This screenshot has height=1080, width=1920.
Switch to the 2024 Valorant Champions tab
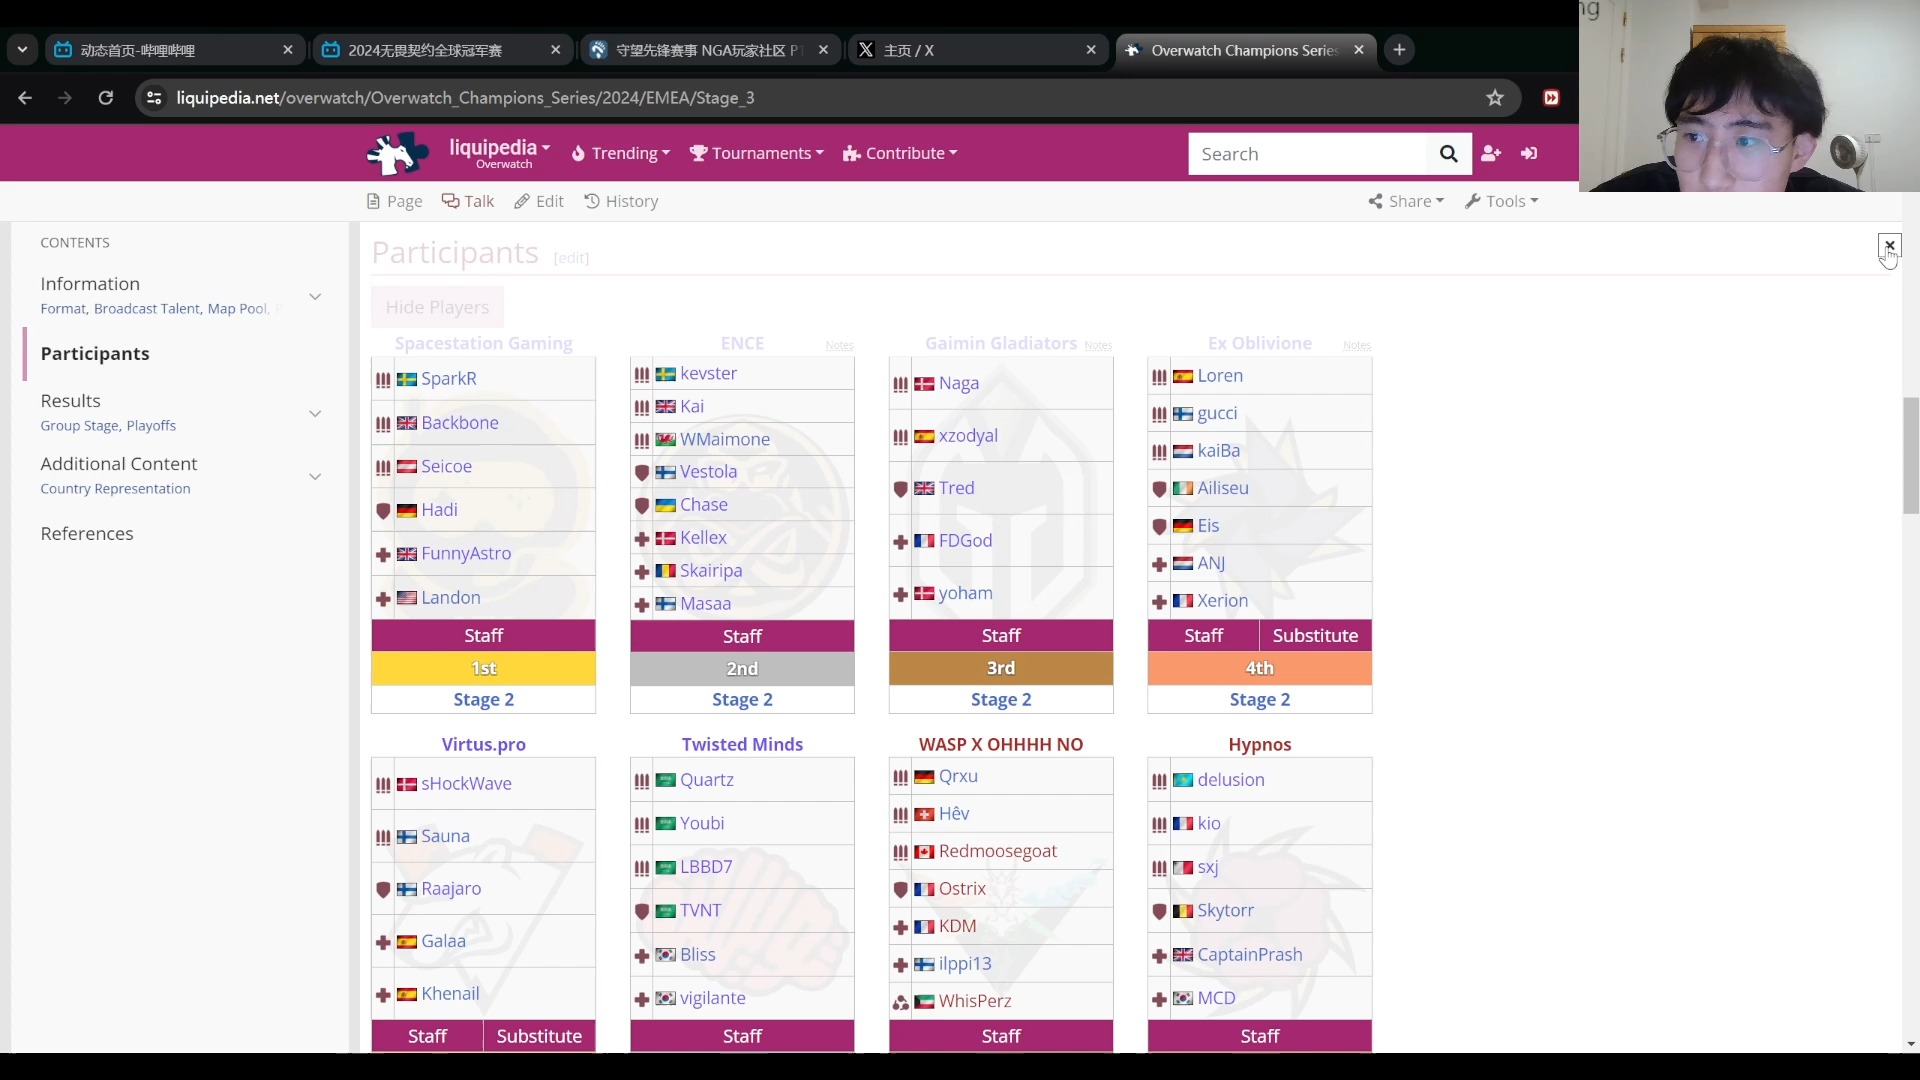coord(443,50)
